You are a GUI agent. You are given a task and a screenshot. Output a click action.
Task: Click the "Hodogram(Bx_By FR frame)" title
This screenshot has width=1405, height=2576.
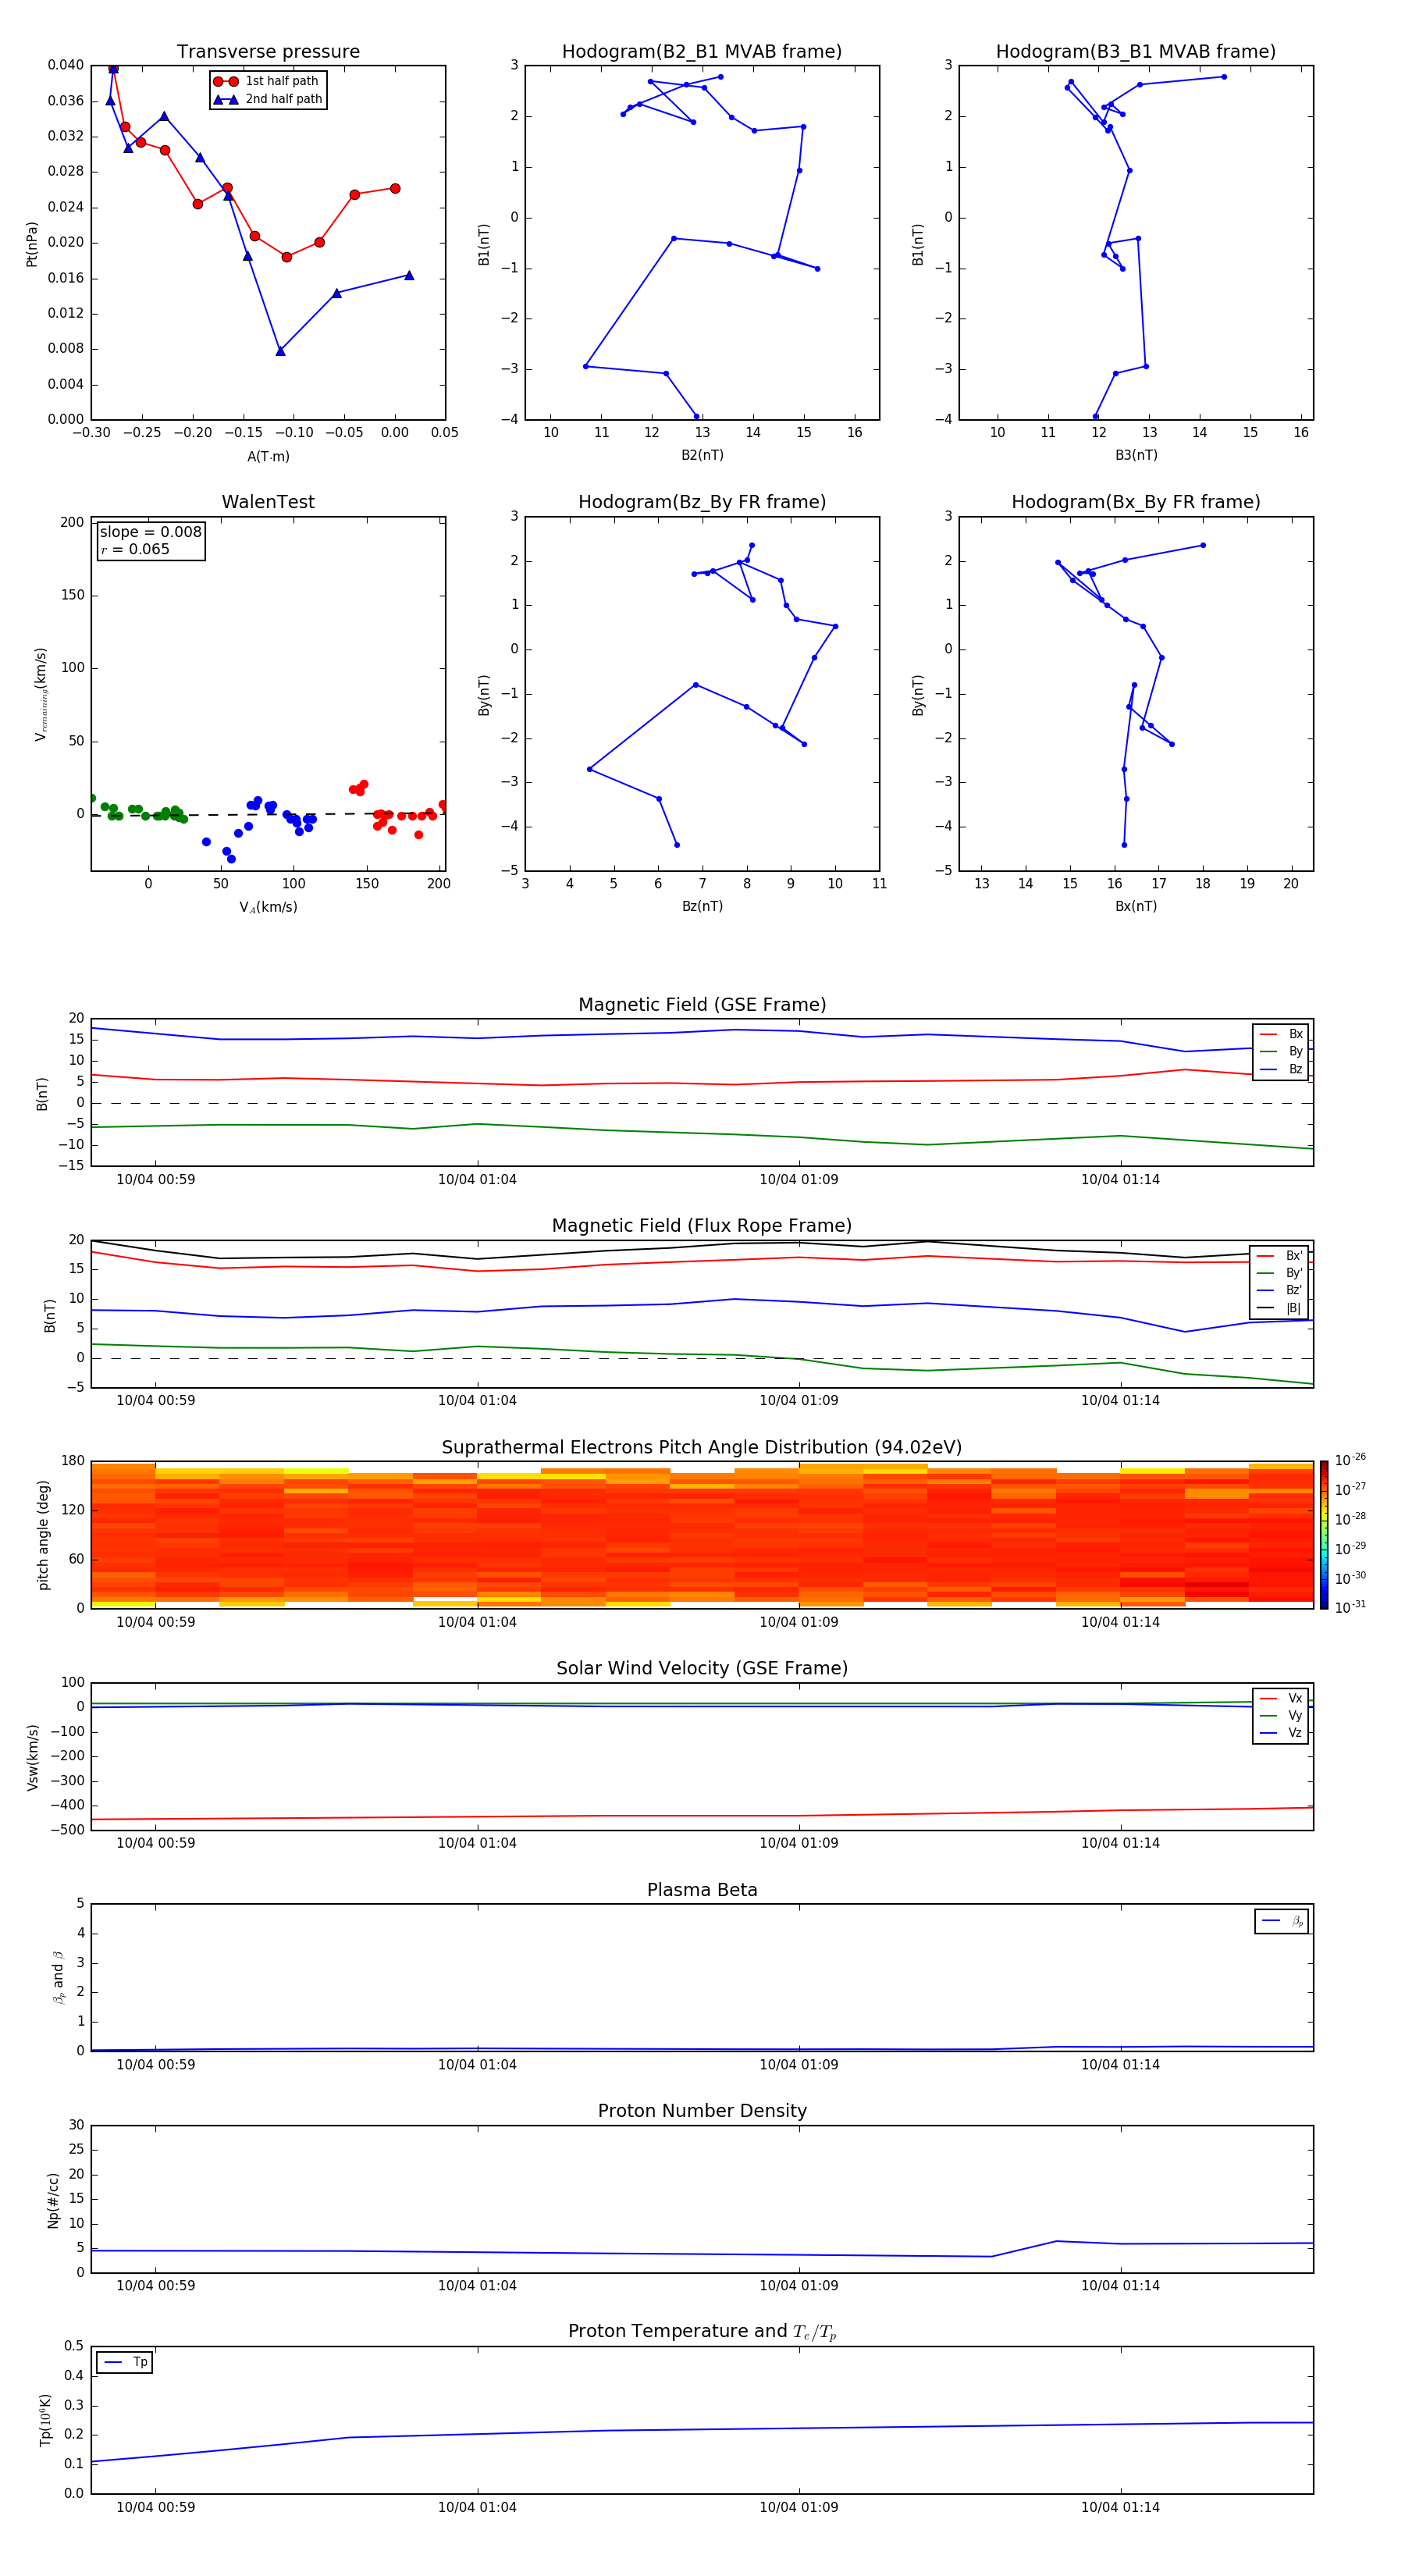tap(1136, 502)
